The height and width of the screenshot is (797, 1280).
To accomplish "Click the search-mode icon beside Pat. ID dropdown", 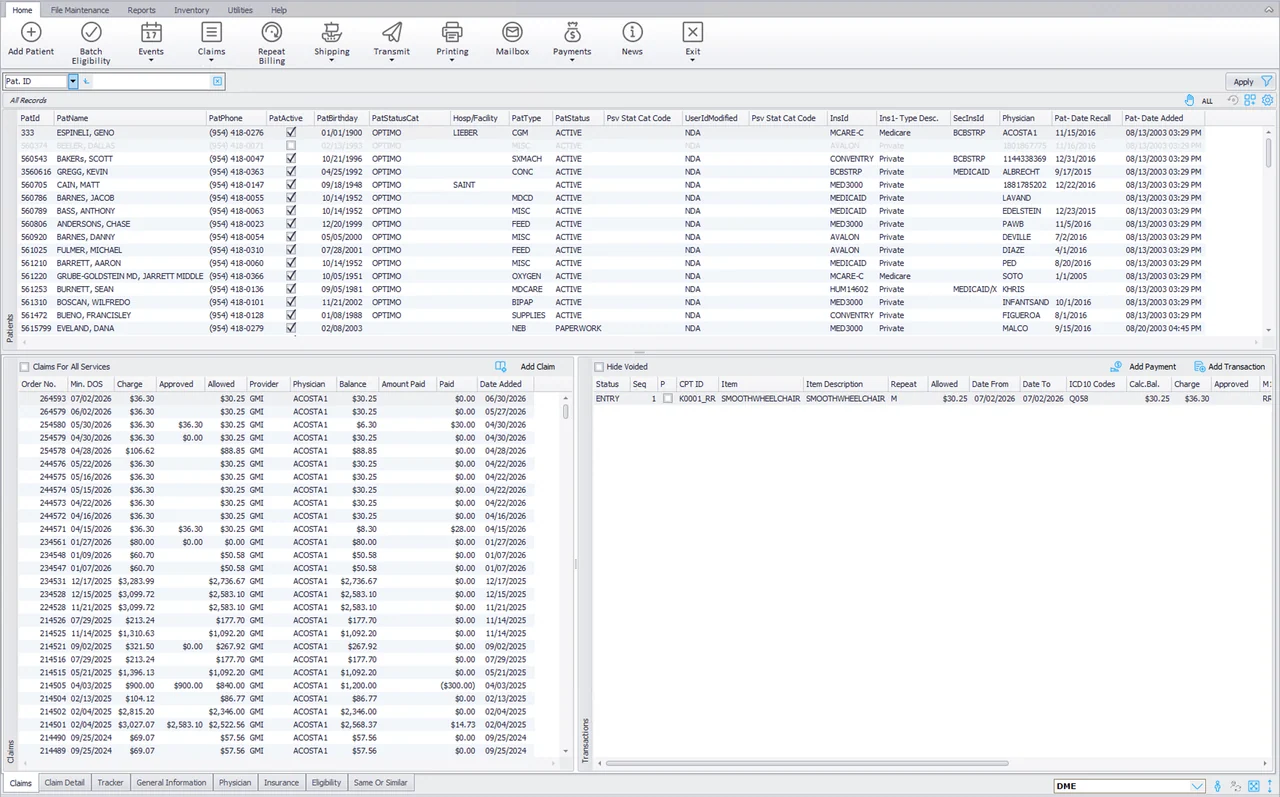I will click(x=86, y=81).
